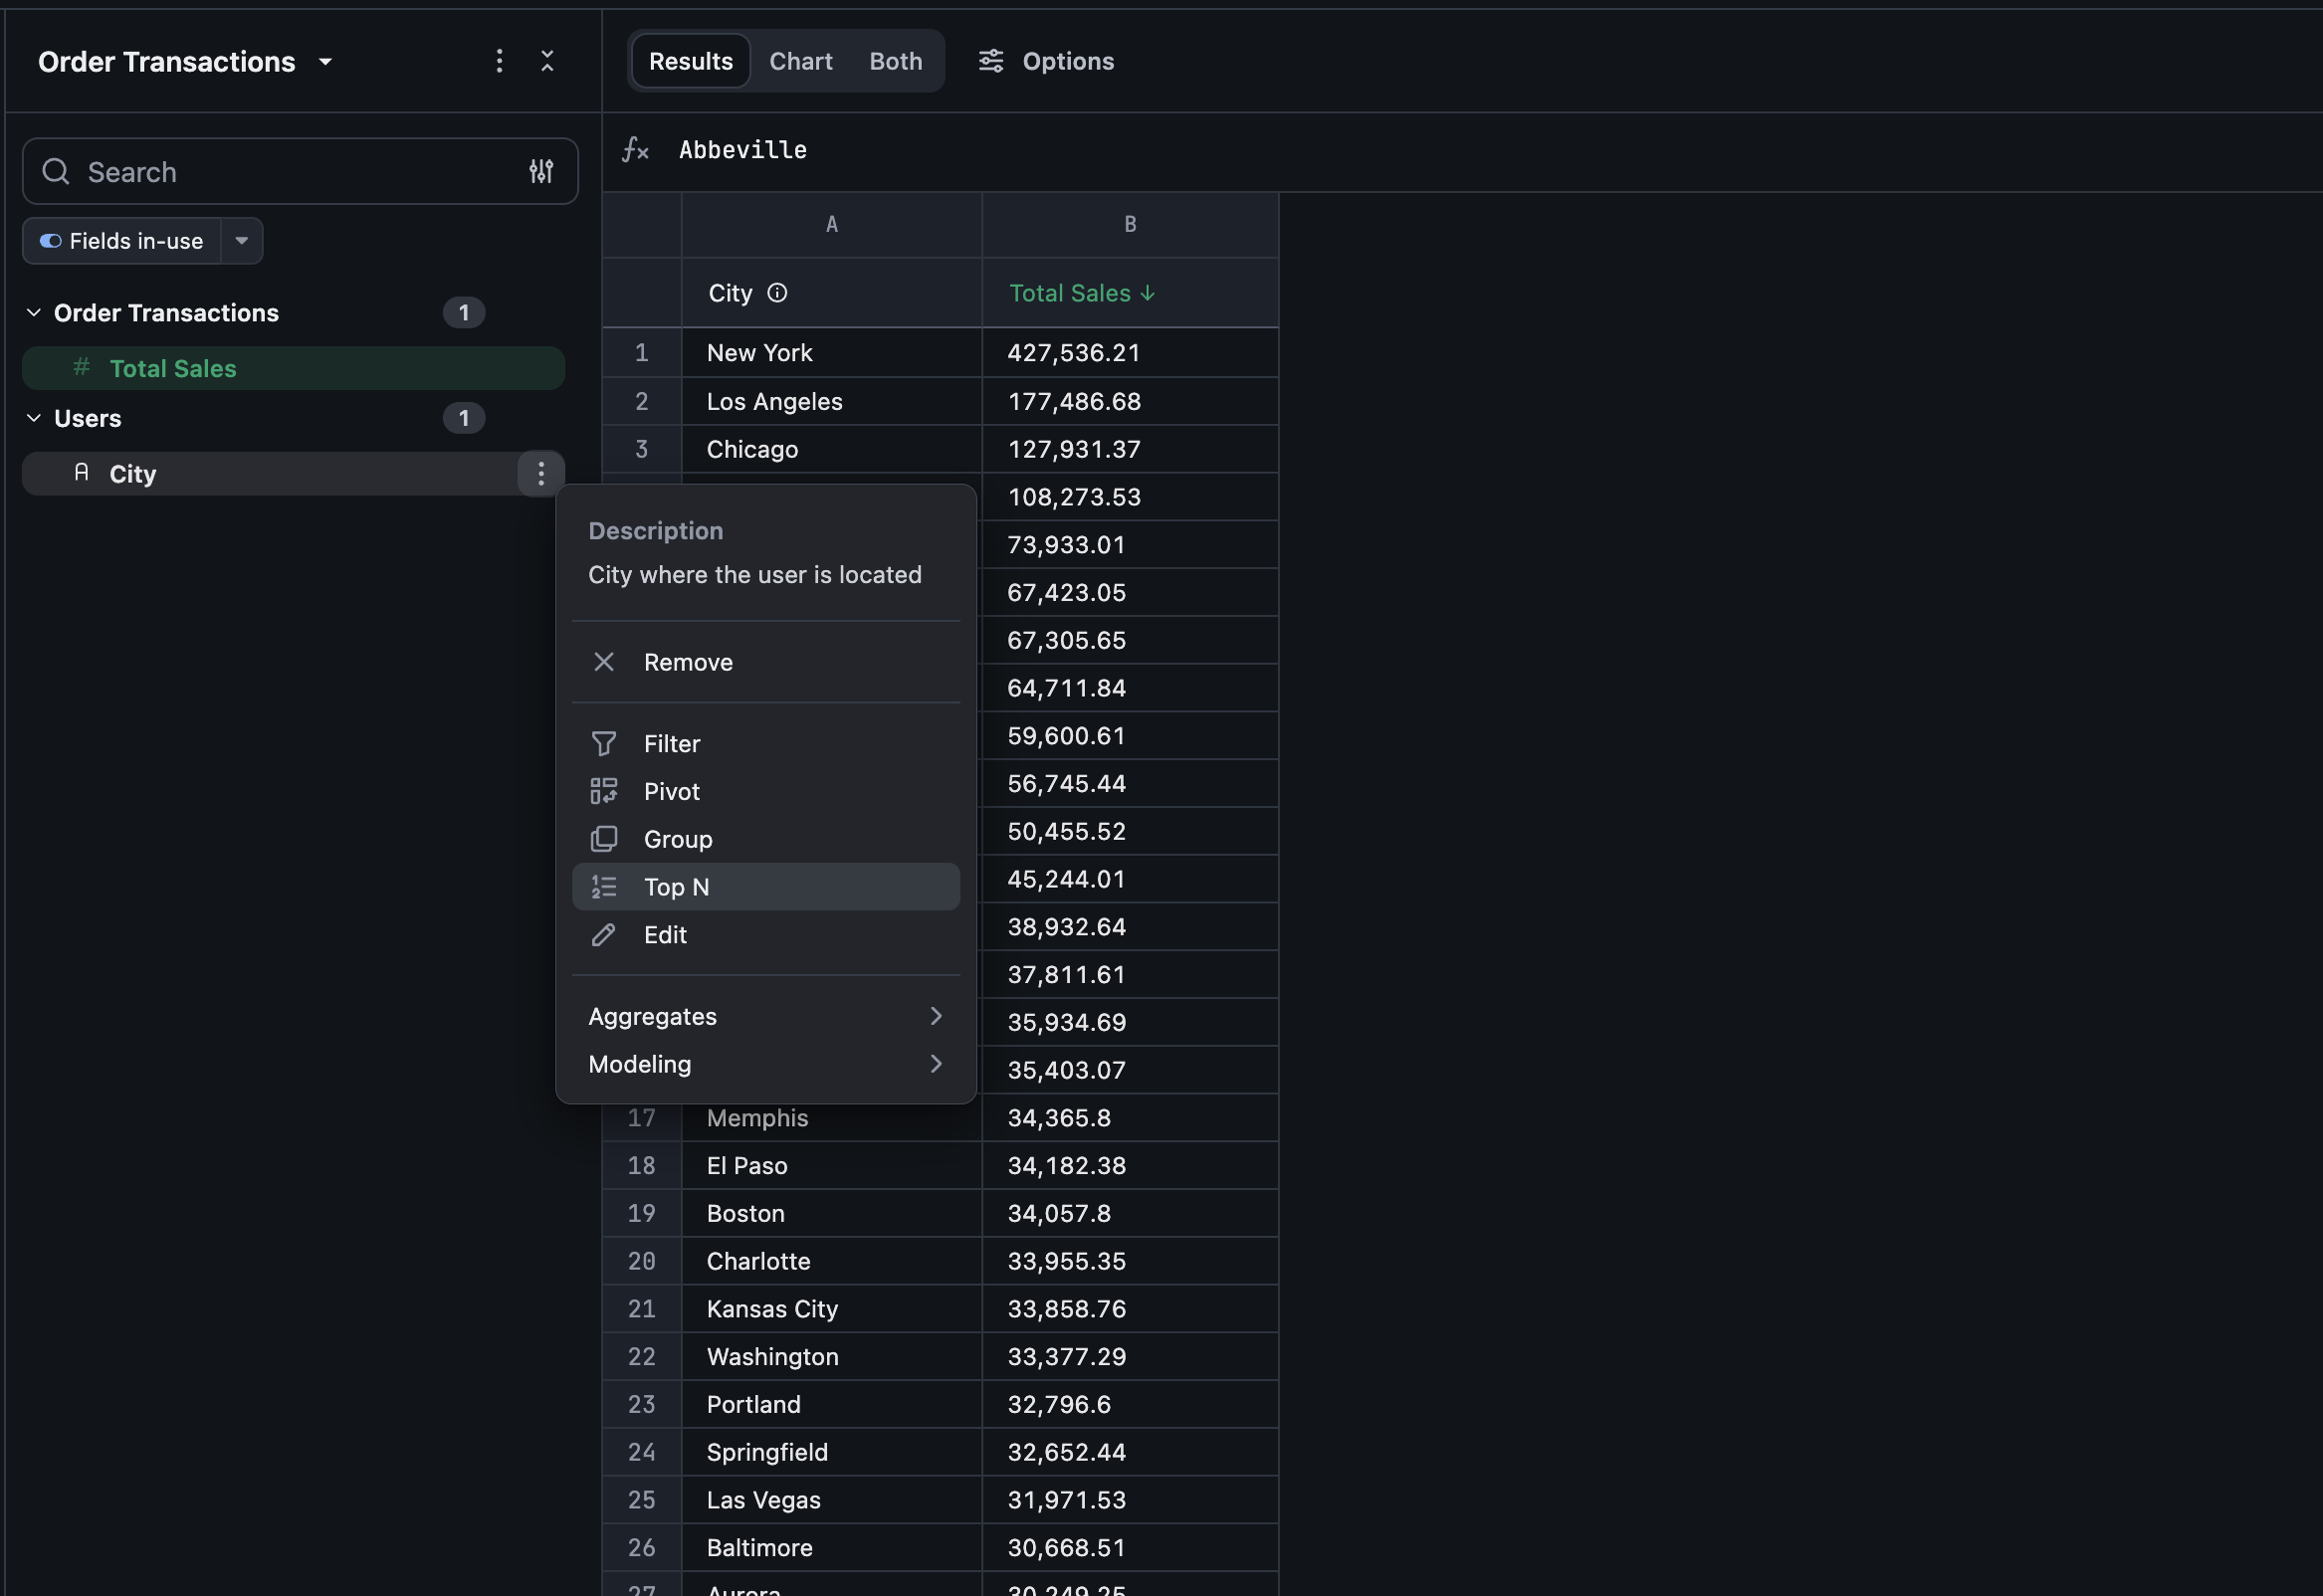Open the Fields in-use dropdown arrow
The width and height of the screenshot is (2323, 1596).
[241, 241]
